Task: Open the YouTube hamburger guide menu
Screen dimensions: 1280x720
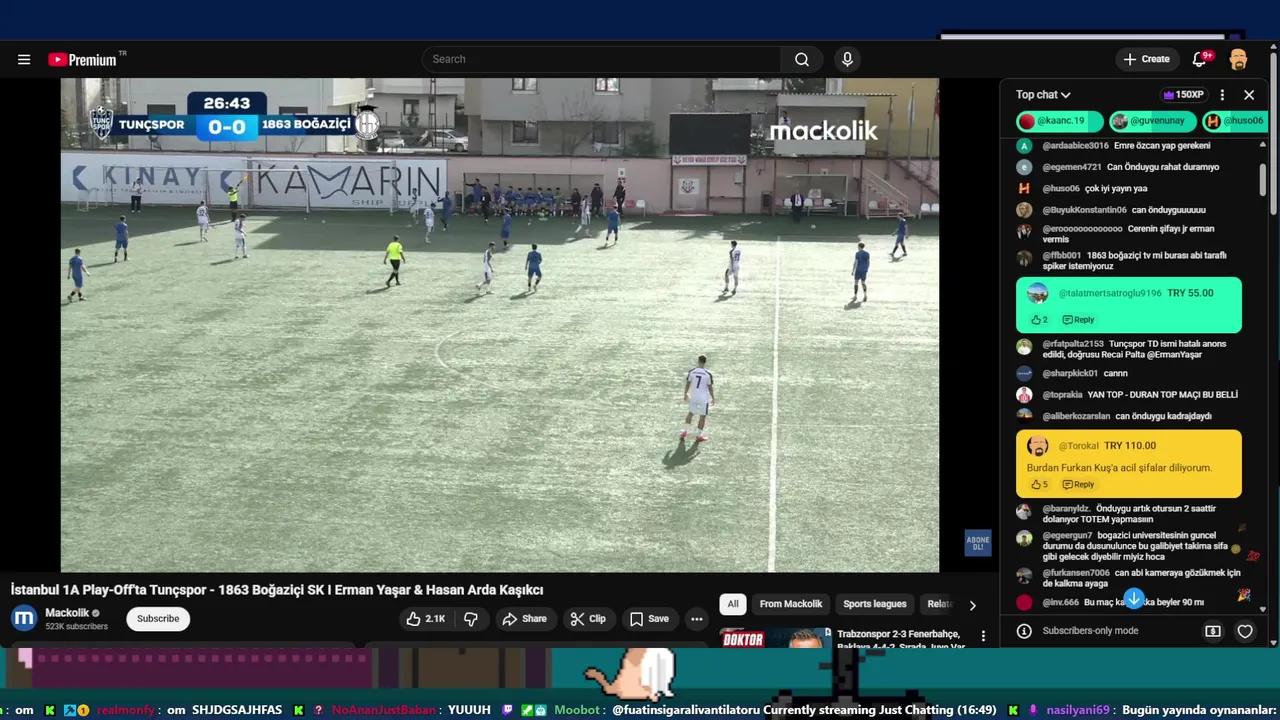Action: tap(24, 59)
